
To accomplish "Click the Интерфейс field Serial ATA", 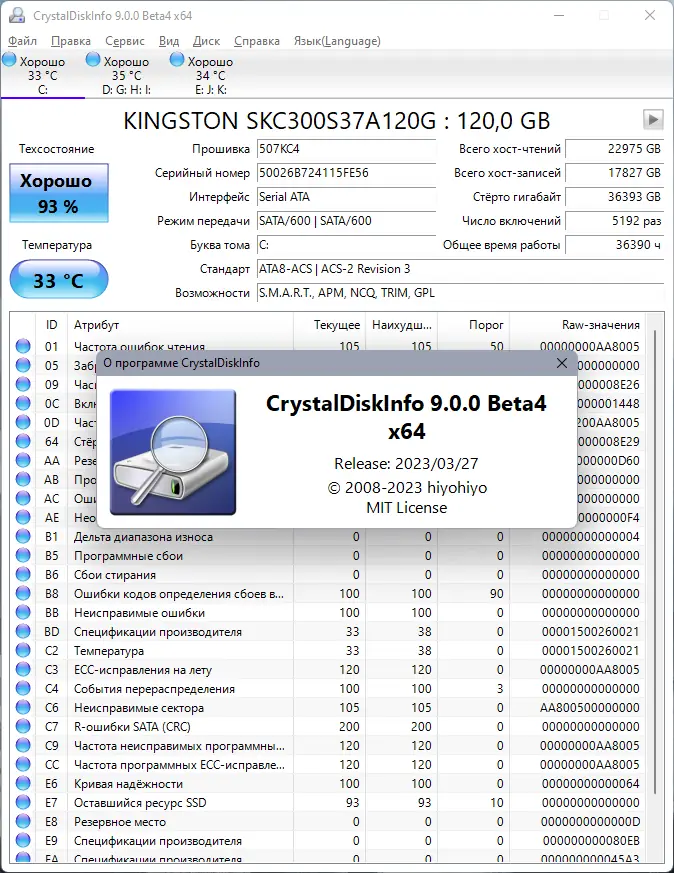I will click(346, 197).
